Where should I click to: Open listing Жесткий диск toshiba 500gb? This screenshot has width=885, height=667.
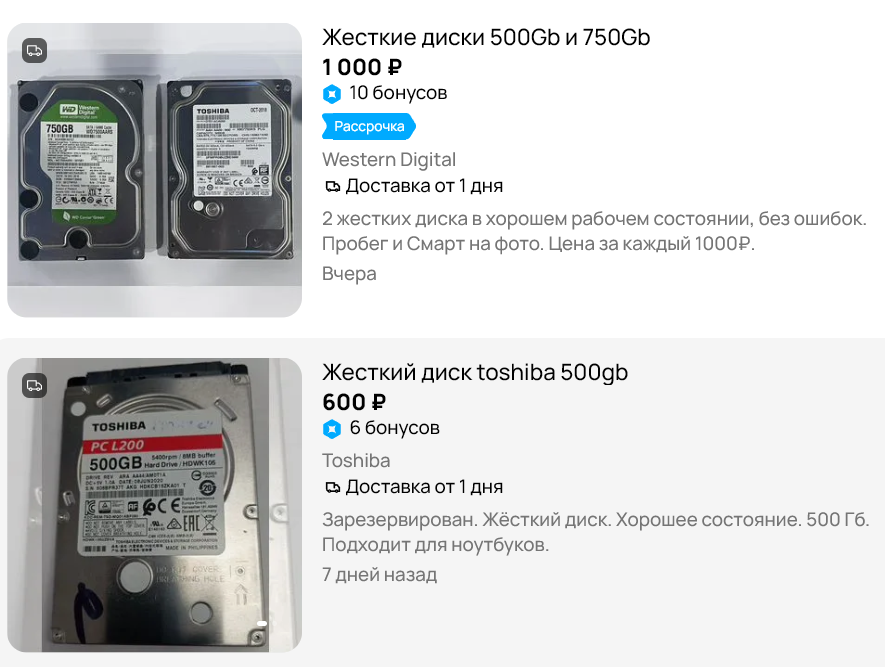pyautogui.click(x=475, y=372)
